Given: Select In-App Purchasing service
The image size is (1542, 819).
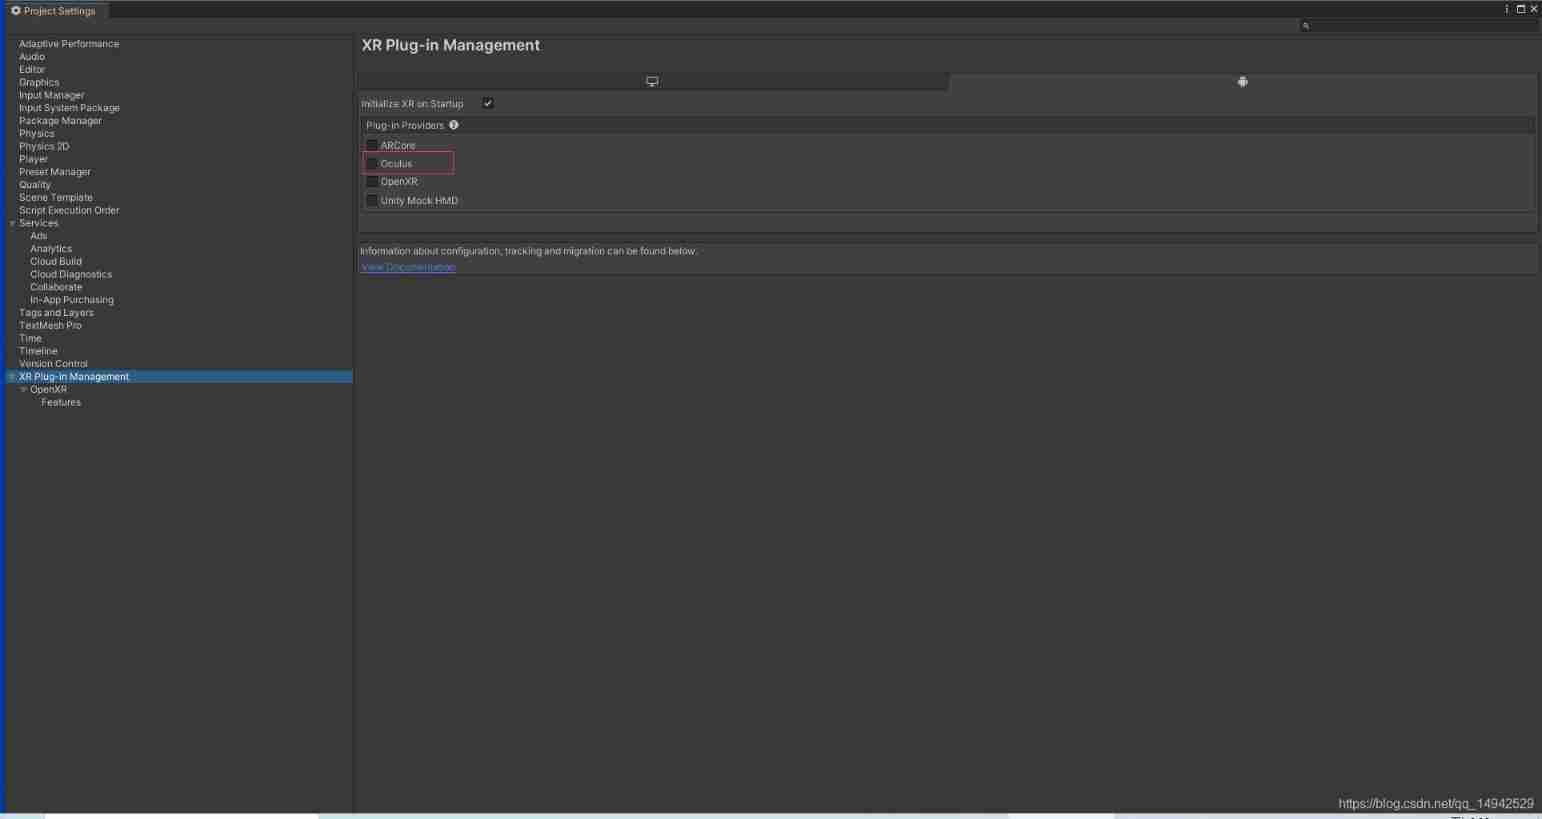Looking at the screenshot, I should click(72, 300).
